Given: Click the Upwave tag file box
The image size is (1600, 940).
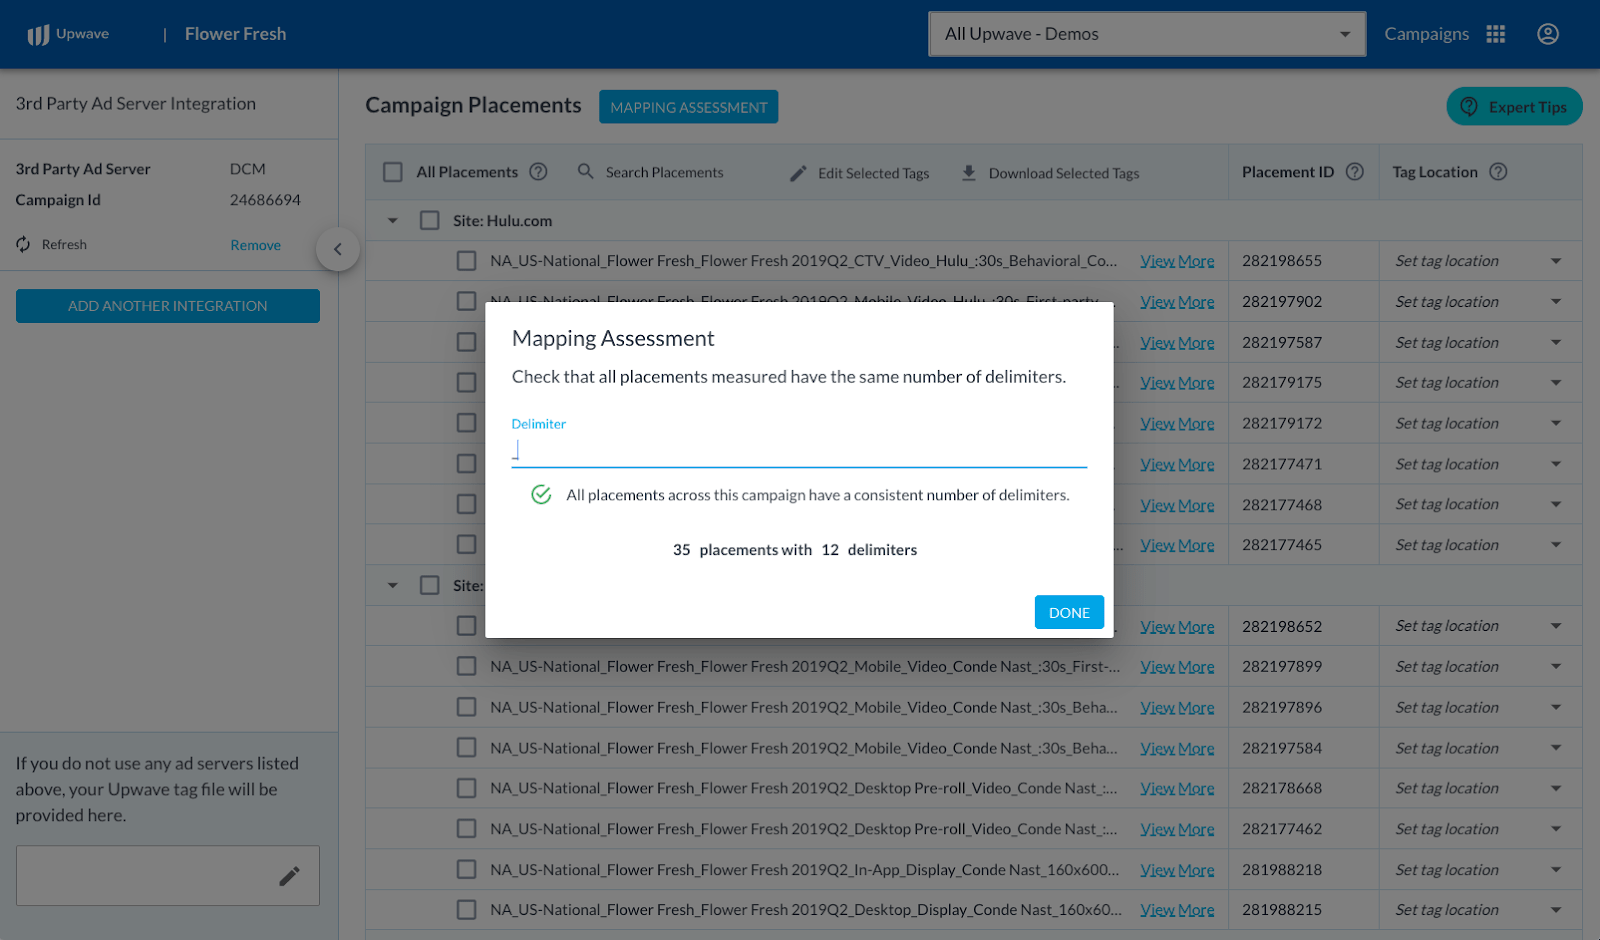Looking at the screenshot, I should pyautogui.click(x=168, y=876).
